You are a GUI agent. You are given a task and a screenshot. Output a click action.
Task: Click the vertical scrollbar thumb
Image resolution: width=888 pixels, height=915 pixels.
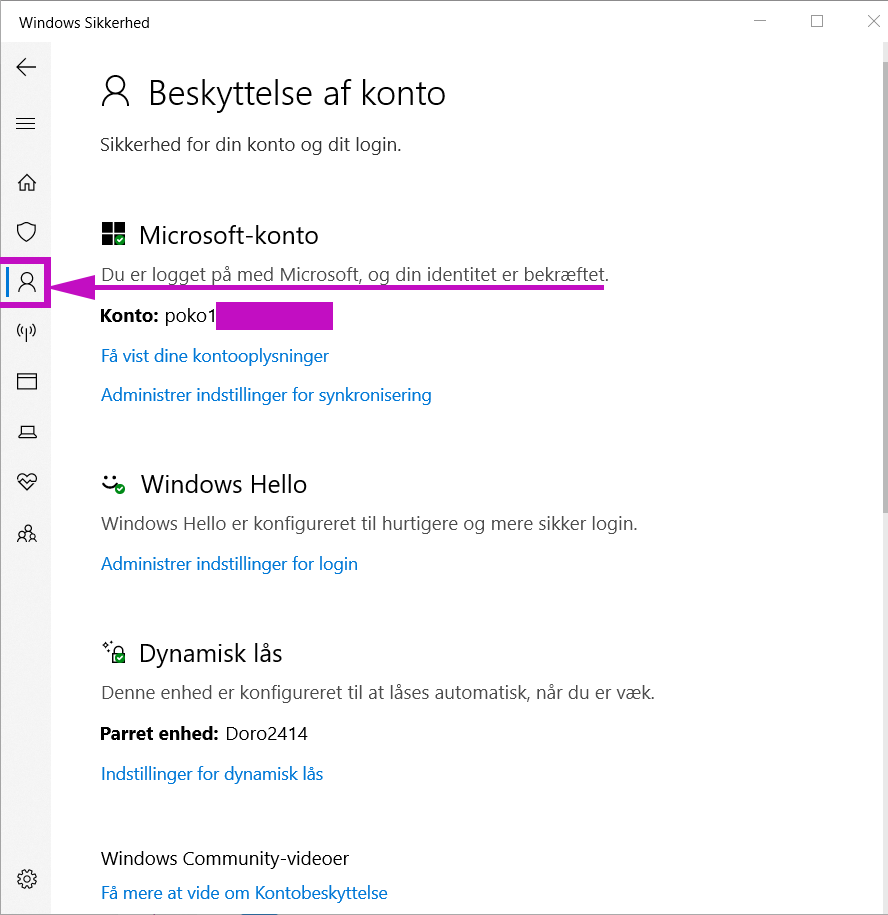[885, 286]
